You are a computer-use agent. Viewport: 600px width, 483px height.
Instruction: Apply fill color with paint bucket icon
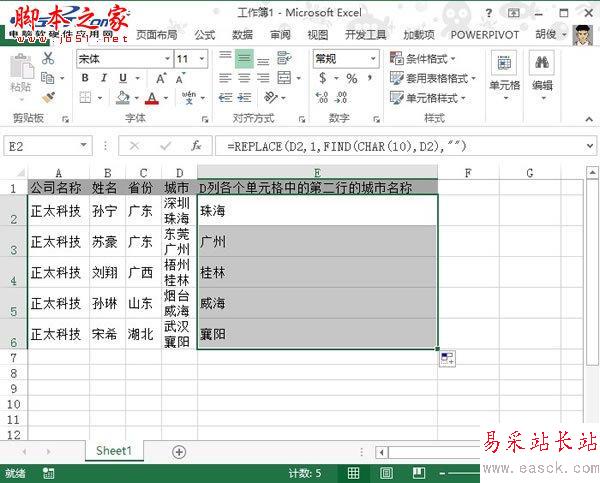[x=122, y=98]
